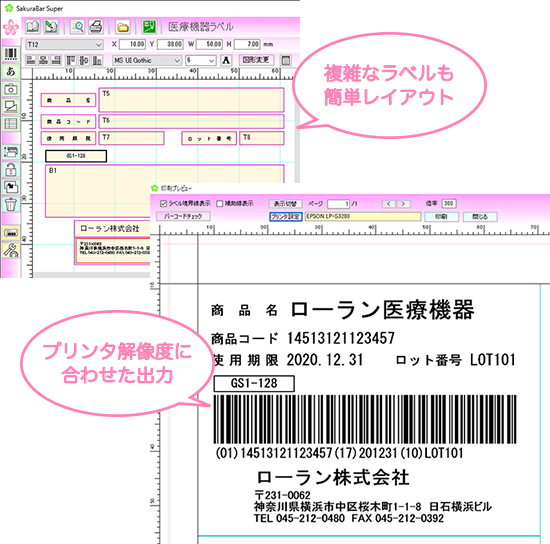550x544 pixels.
Task: Click the プリンタ設定 button
Action: pyautogui.click(x=286, y=217)
